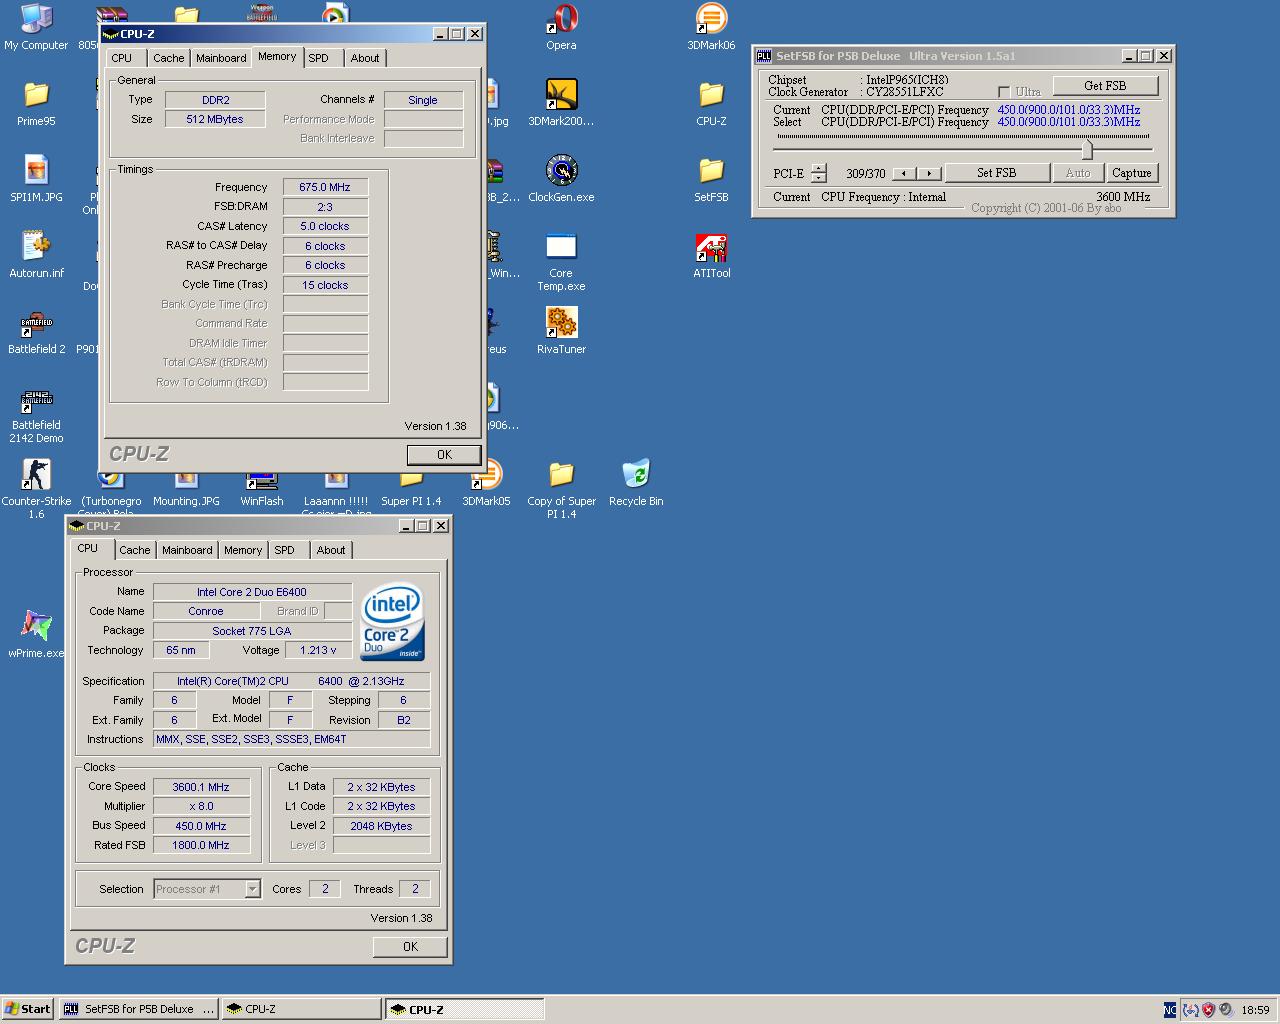Screen dimensions: 1280x1024
Task: Click the NO language indicator in tray
Action: tap(1170, 1010)
